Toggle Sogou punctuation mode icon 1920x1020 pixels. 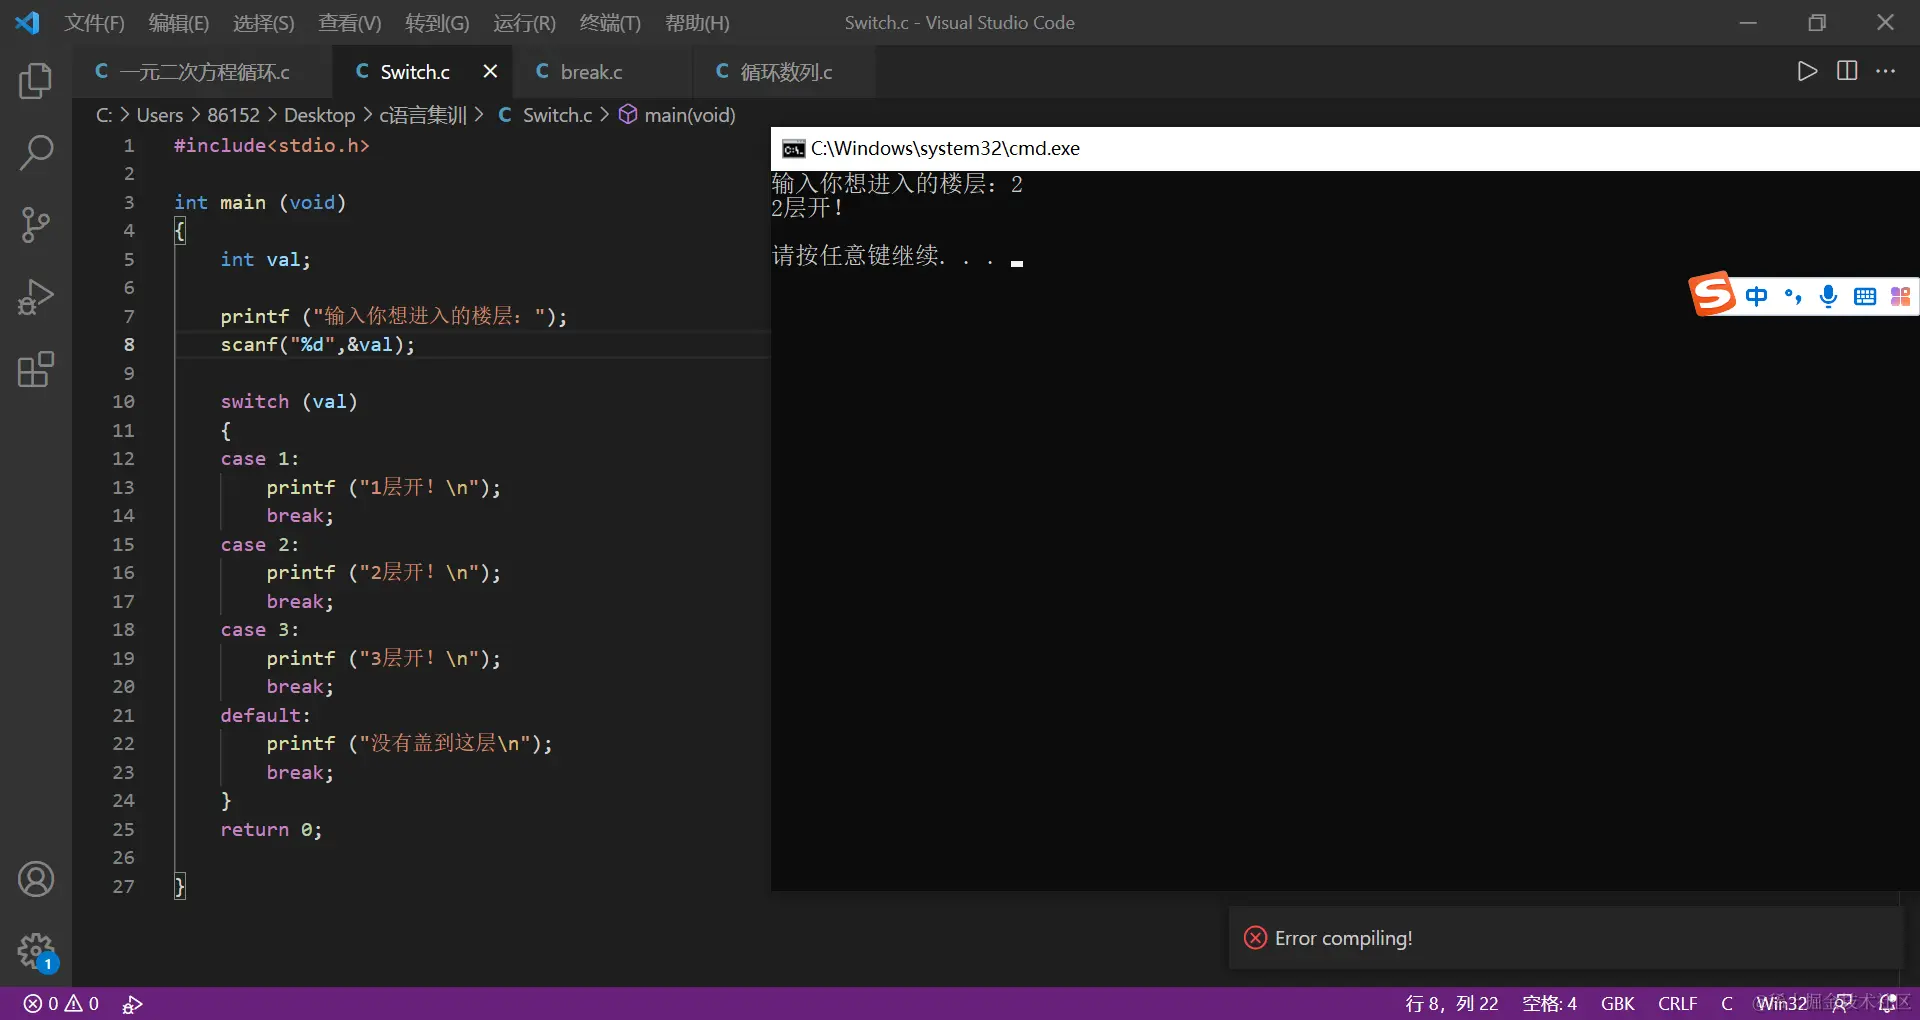pos(1793,296)
